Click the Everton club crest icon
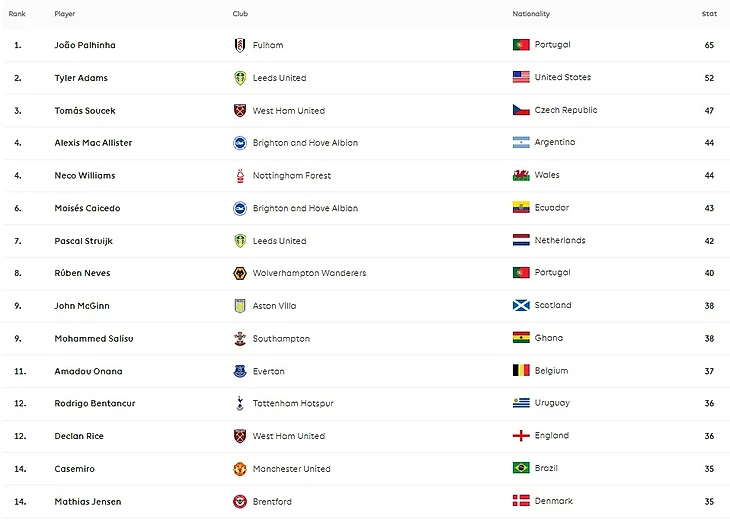Viewport: 730px width, 520px height. (239, 371)
